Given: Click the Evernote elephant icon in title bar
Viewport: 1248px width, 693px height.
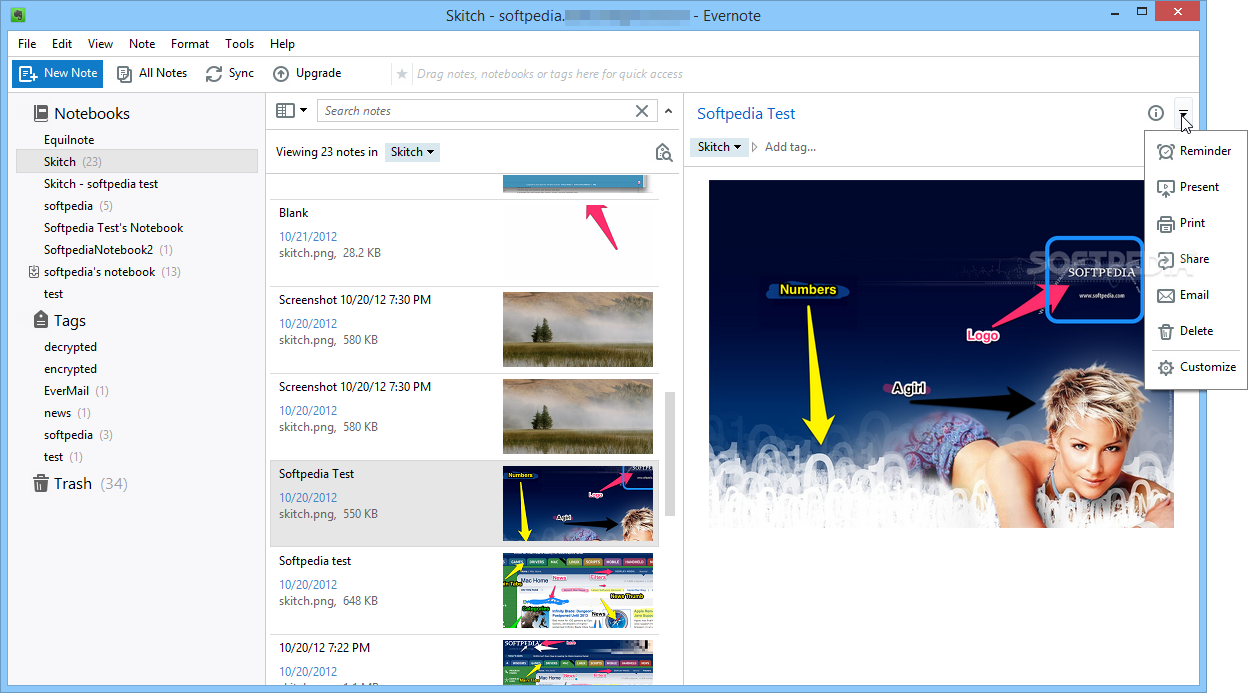Looking at the screenshot, I should [18, 15].
